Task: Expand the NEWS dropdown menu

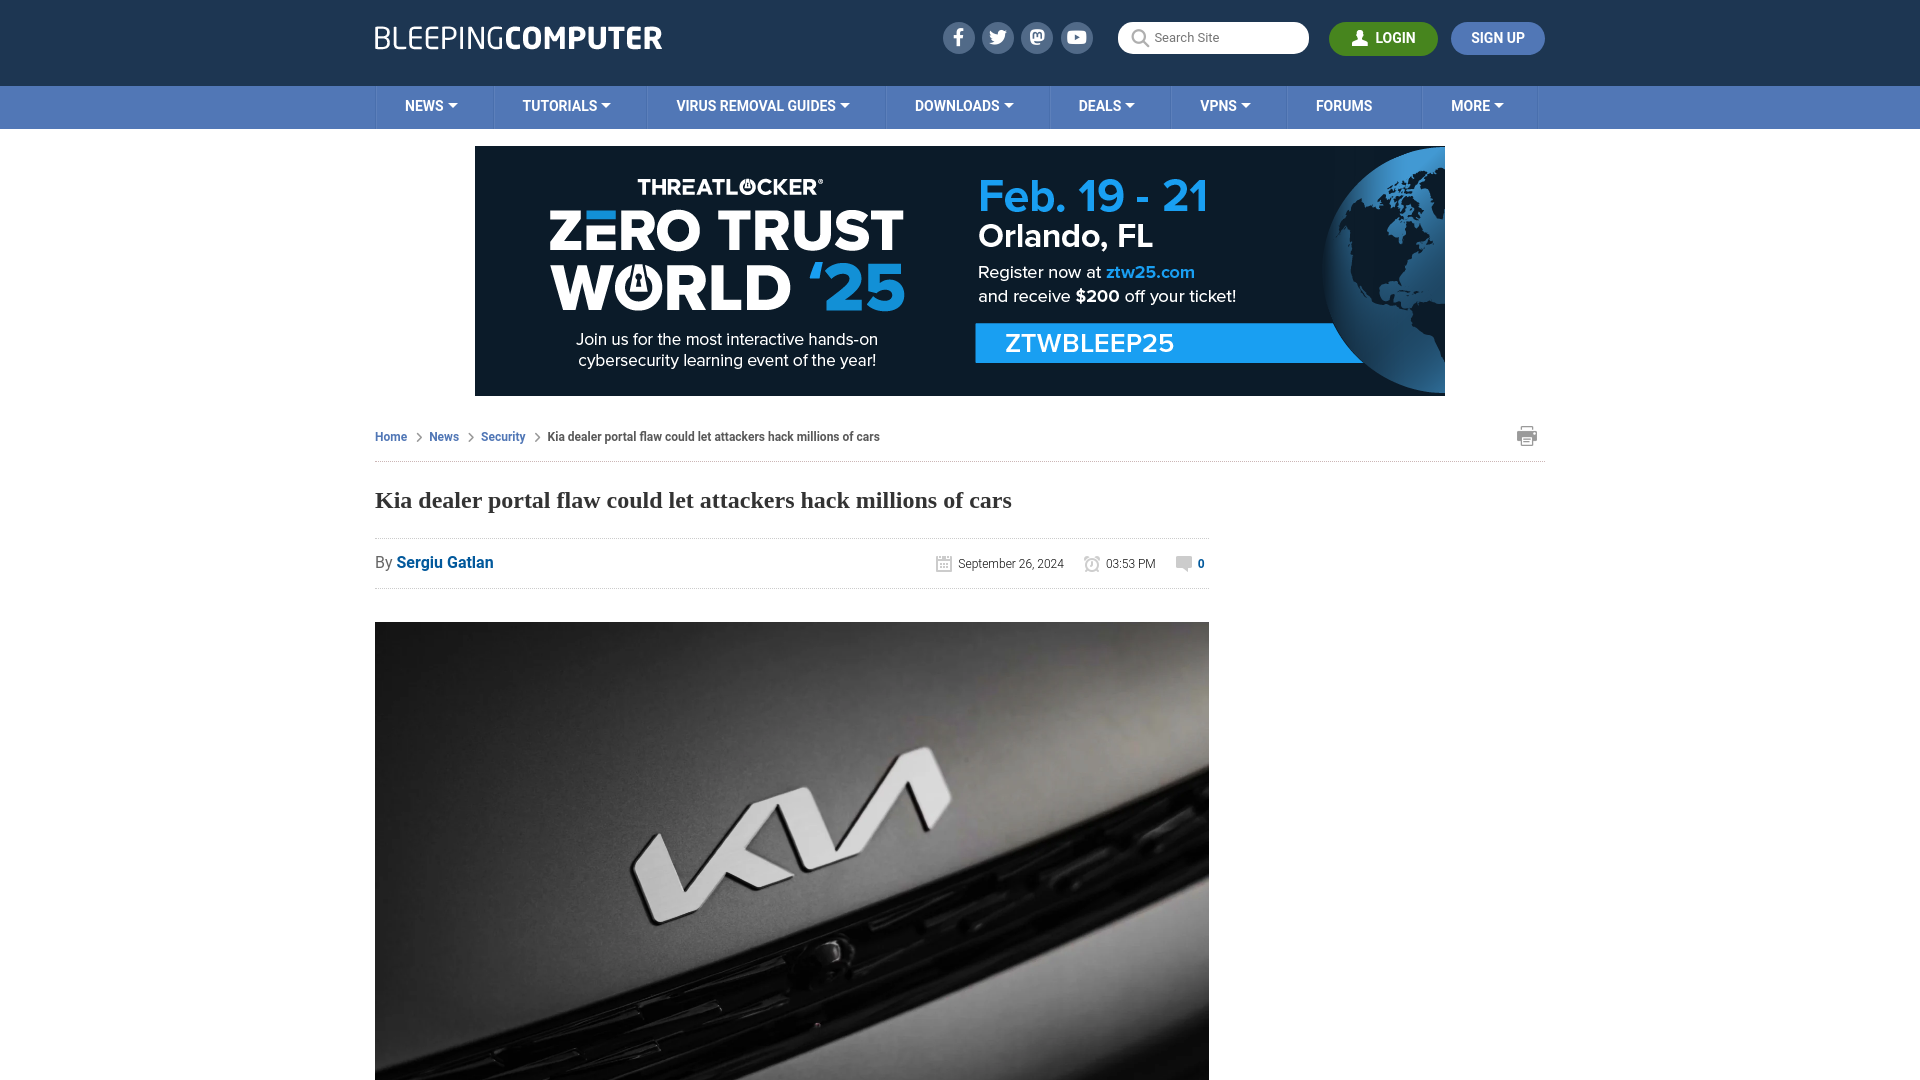Action: 431,105
